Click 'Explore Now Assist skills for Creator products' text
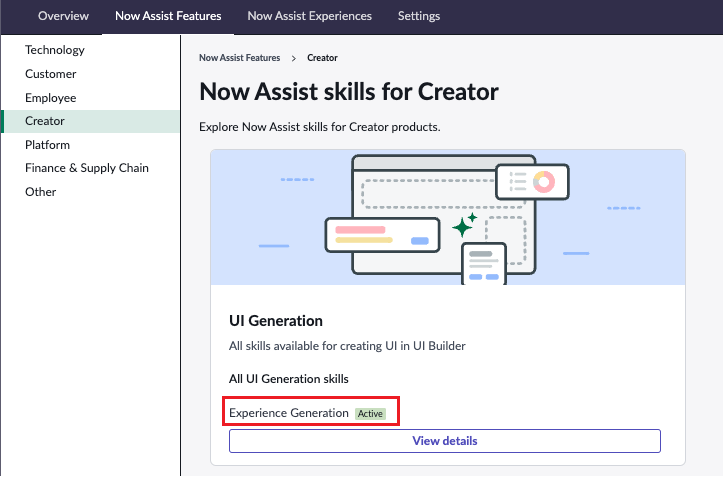This screenshot has height=477, width=723. point(320,127)
